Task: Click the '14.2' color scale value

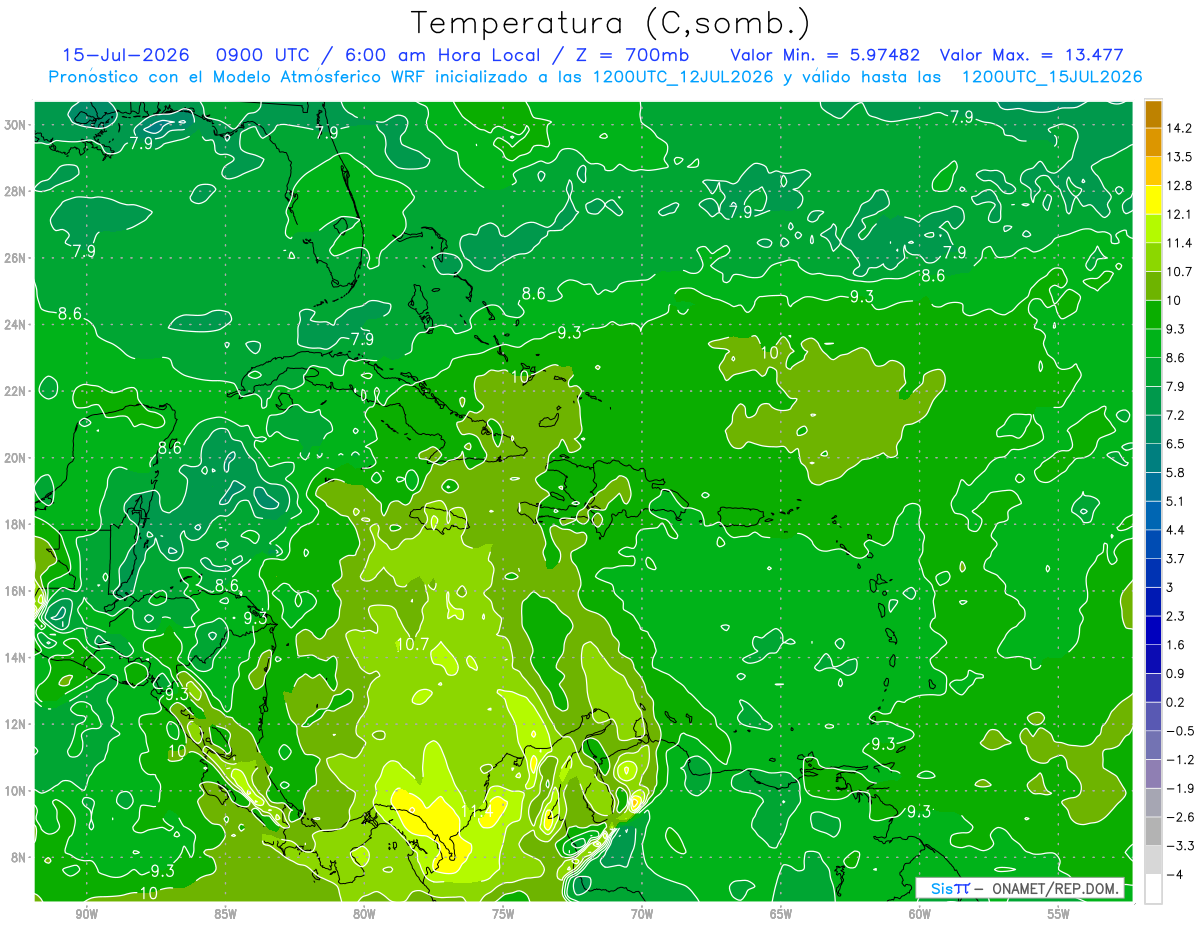Action: point(1180,128)
